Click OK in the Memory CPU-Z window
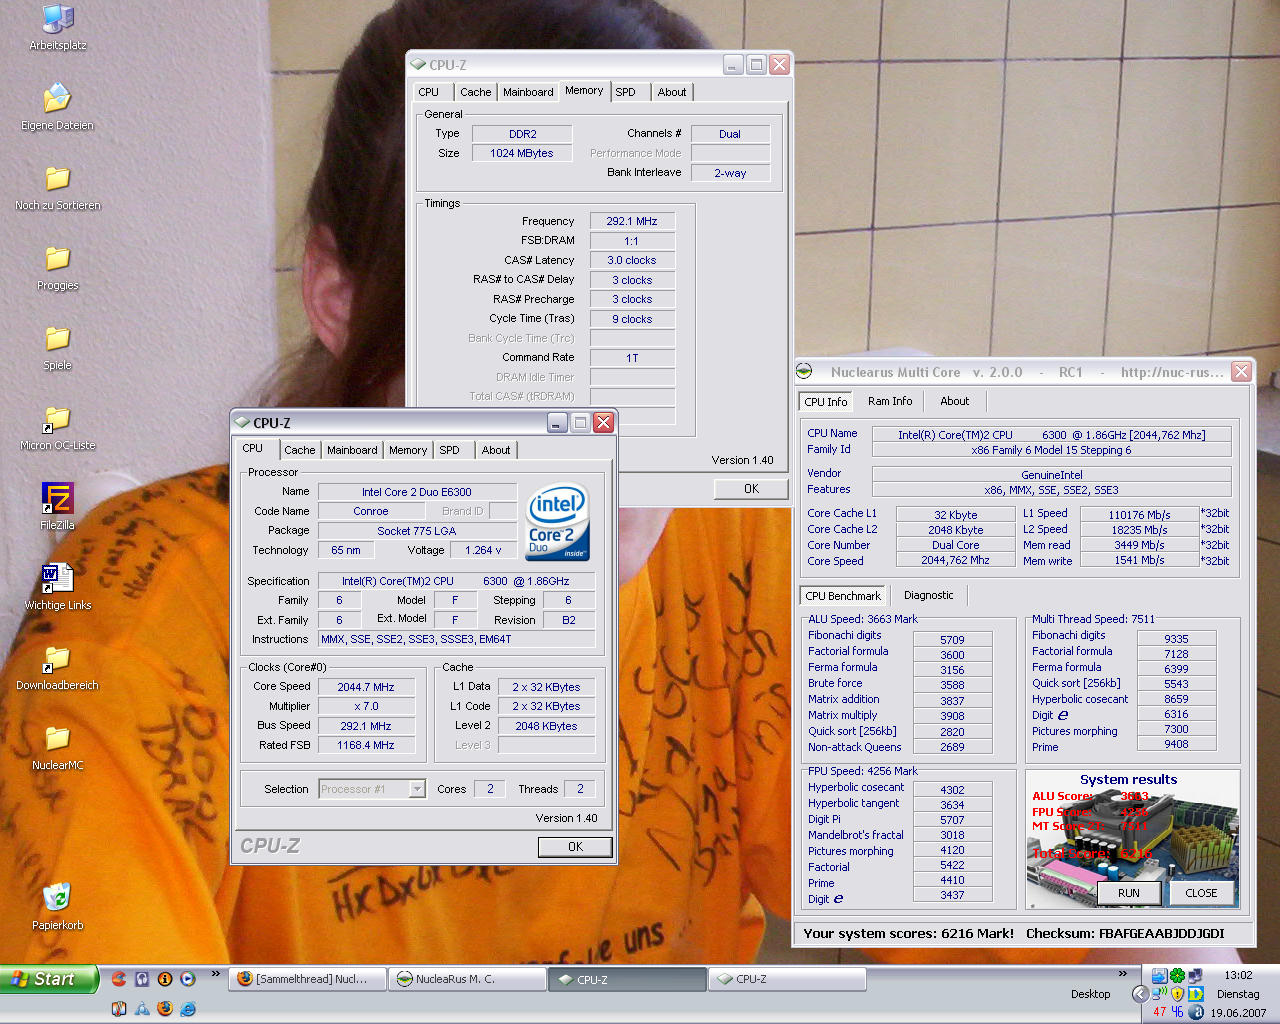Image resolution: width=1280 pixels, height=1024 pixels. [751, 489]
